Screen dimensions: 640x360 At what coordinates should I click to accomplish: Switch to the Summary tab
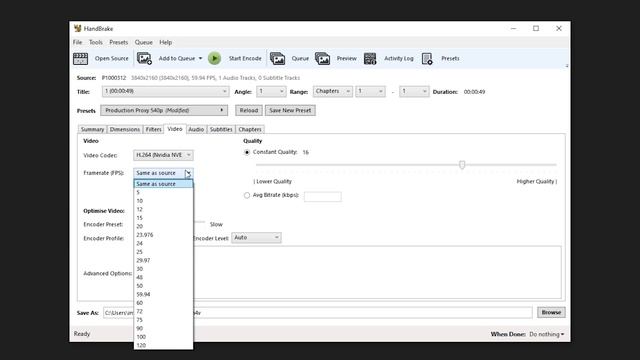[x=92, y=129]
